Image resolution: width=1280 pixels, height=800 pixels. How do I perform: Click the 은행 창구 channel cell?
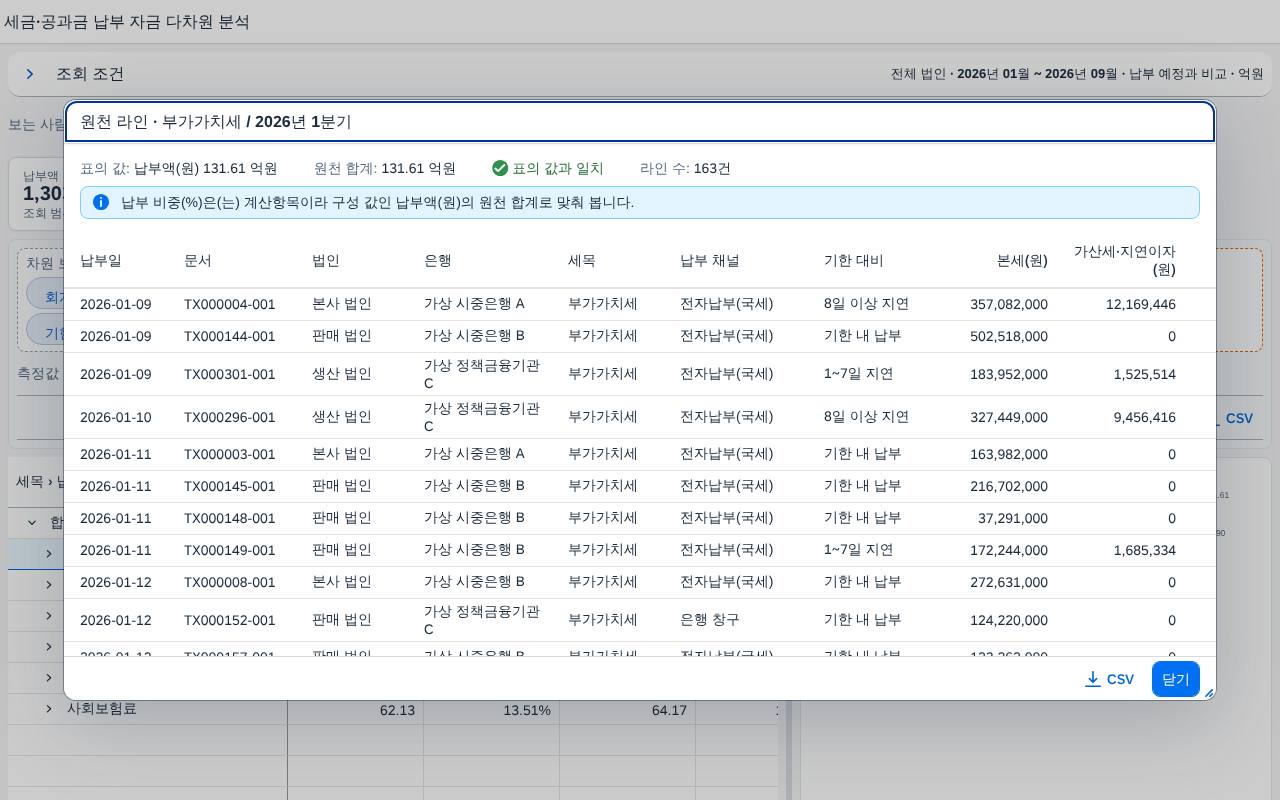tap(710, 620)
